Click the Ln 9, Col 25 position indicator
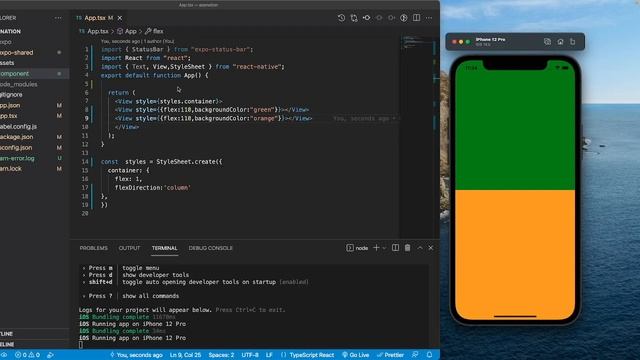Image resolution: width=640 pixels, height=360 pixels. pos(185,355)
